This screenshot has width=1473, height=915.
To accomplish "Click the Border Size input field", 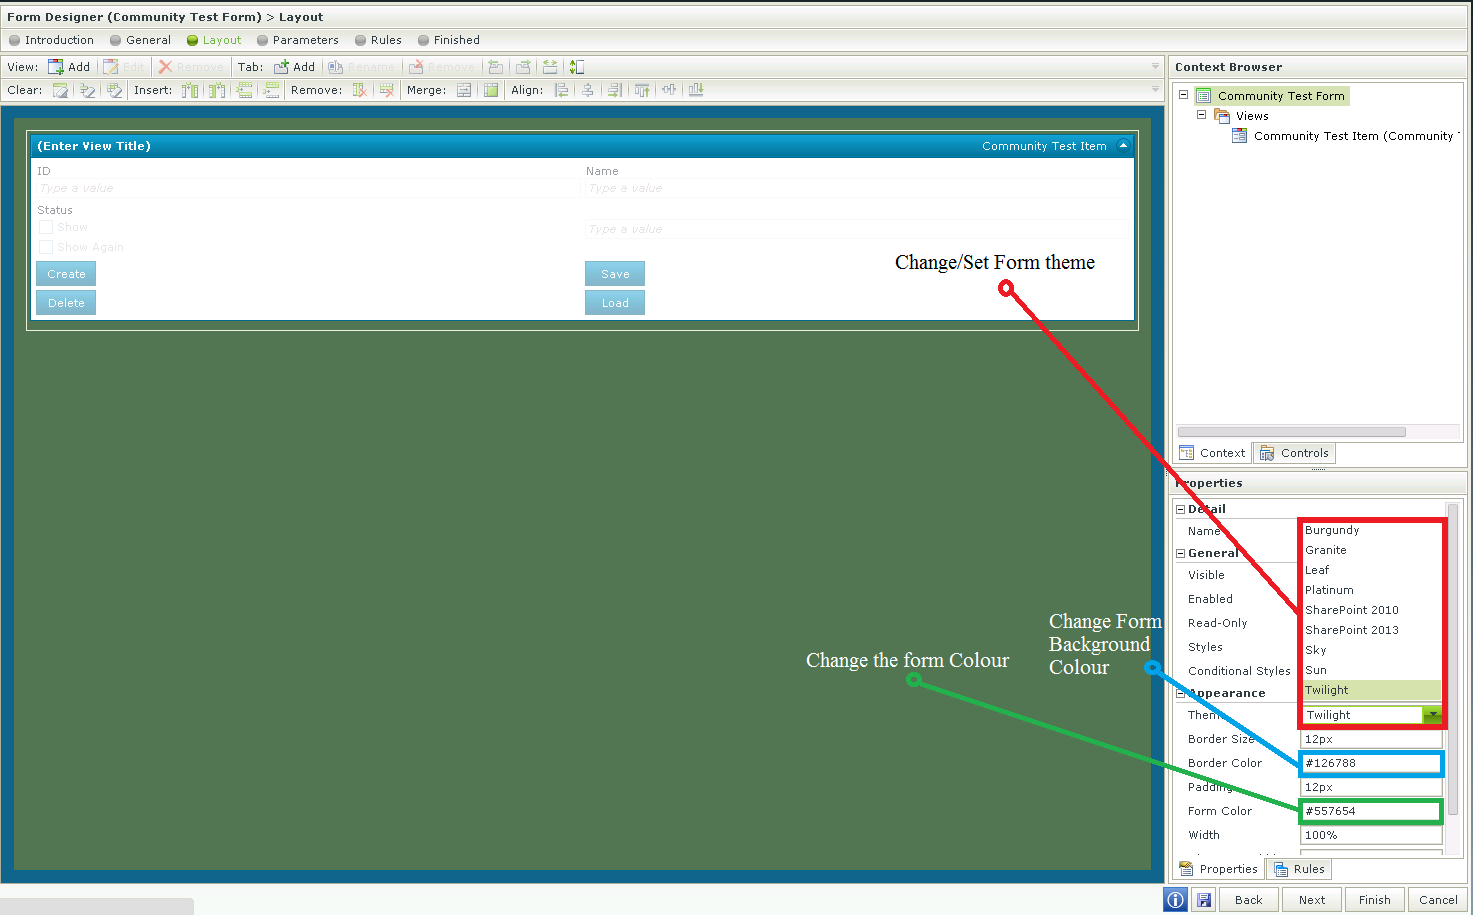I will click(1371, 739).
